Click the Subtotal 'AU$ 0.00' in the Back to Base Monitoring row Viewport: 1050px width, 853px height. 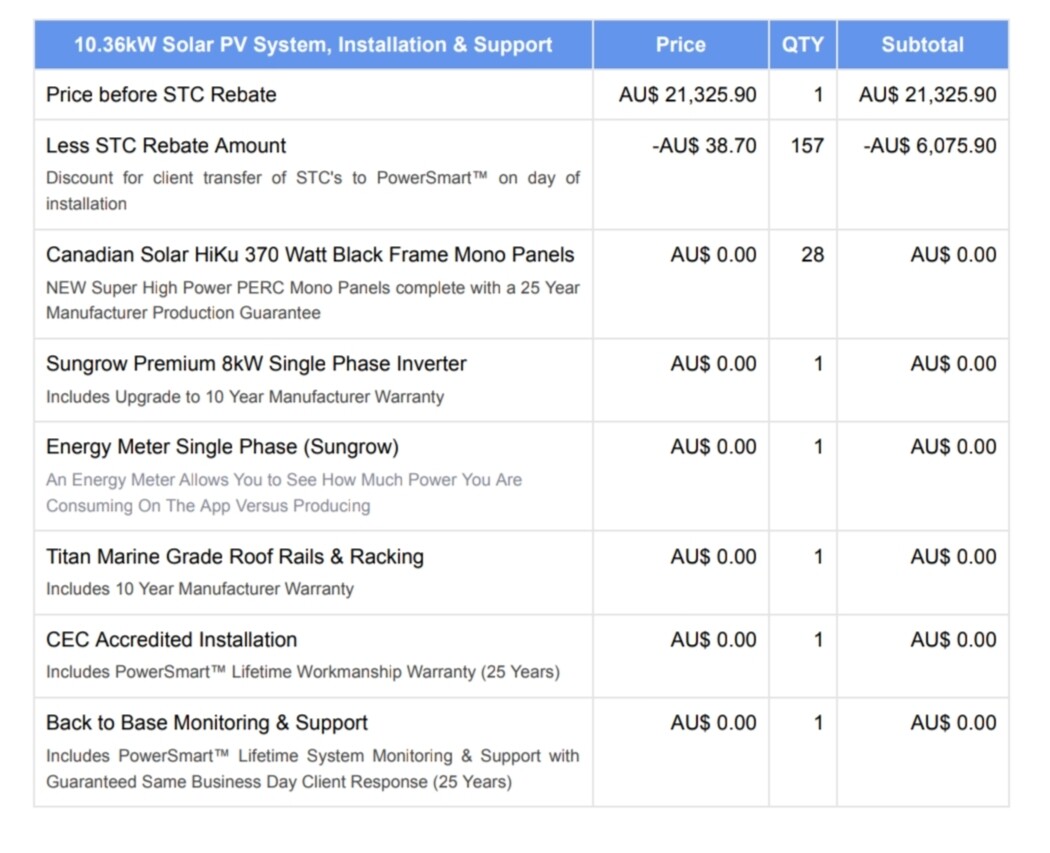pos(953,722)
